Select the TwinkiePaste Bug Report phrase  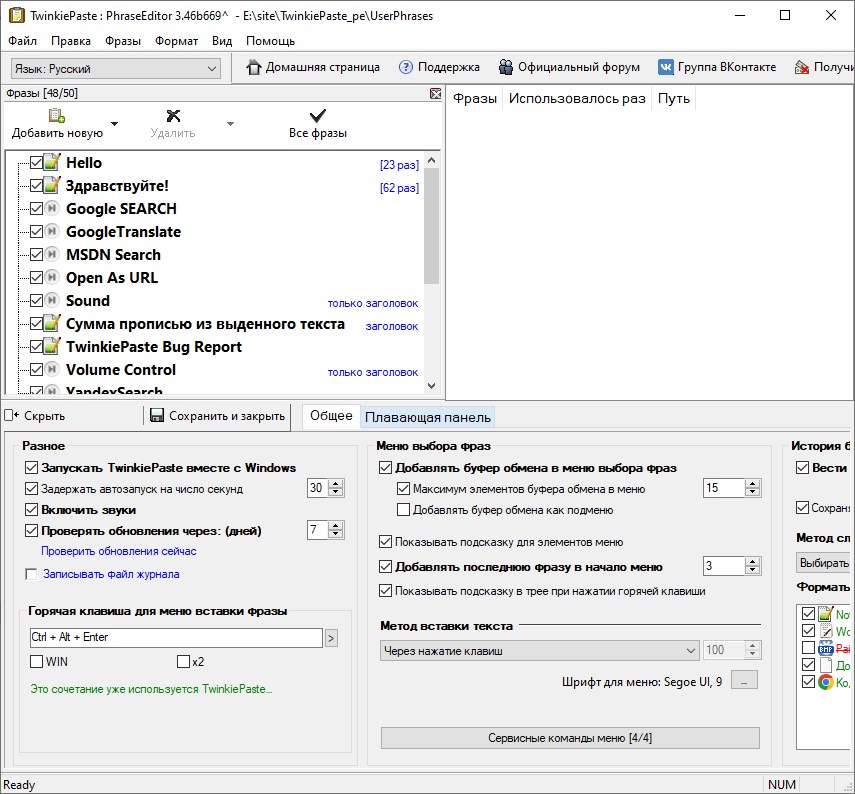(153, 347)
